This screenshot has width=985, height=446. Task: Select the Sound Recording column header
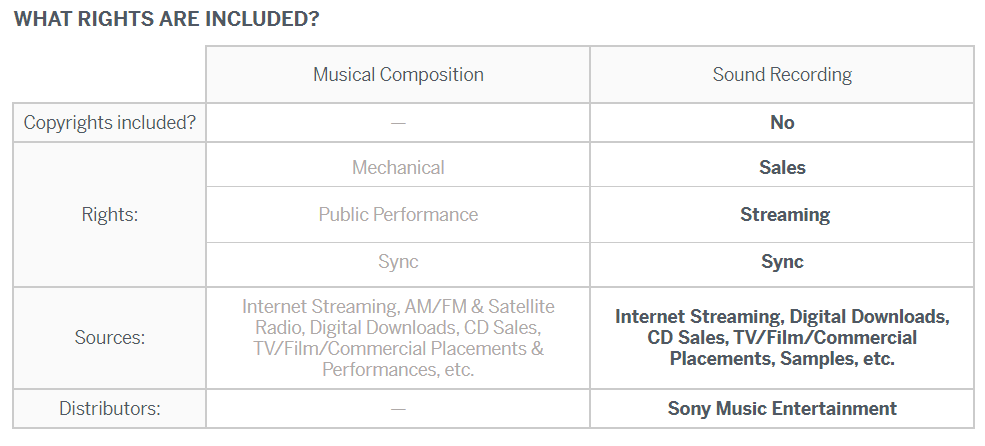click(x=782, y=75)
